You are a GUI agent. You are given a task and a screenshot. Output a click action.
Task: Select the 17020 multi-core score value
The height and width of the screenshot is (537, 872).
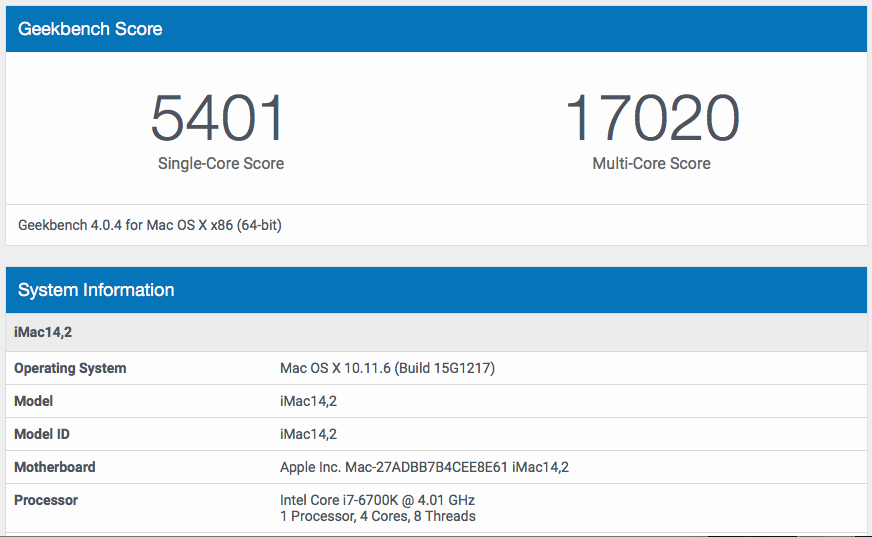coord(651,118)
